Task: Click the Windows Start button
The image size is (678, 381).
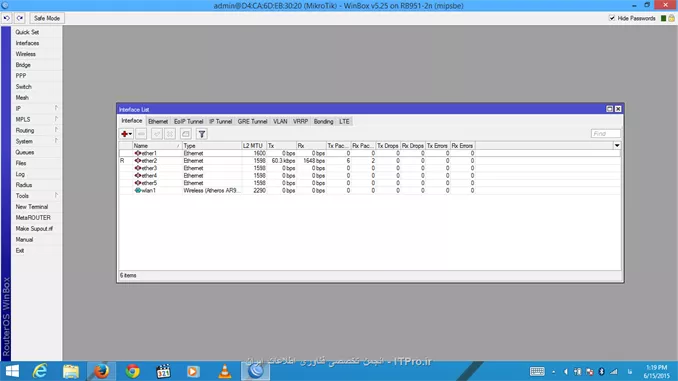Action: coord(12,371)
